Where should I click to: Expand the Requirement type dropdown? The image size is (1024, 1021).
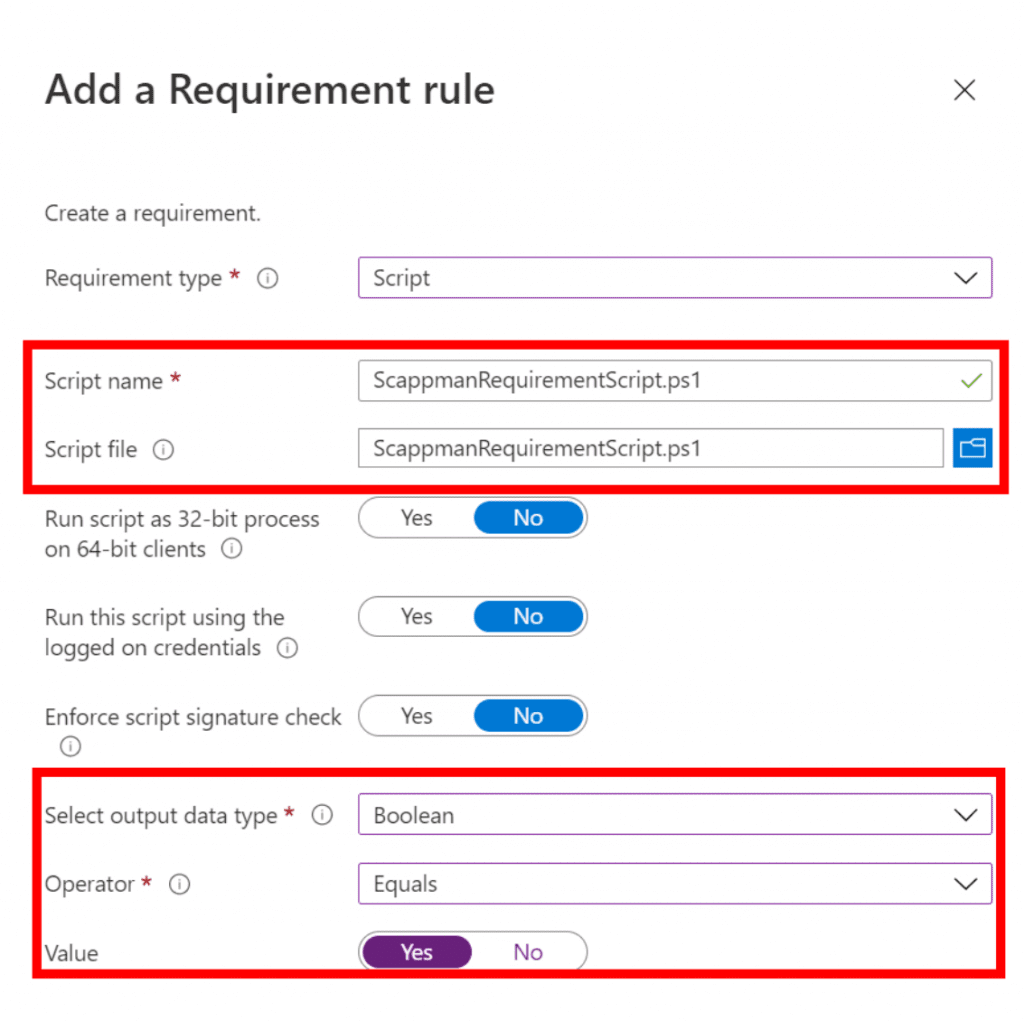point(675,278)
